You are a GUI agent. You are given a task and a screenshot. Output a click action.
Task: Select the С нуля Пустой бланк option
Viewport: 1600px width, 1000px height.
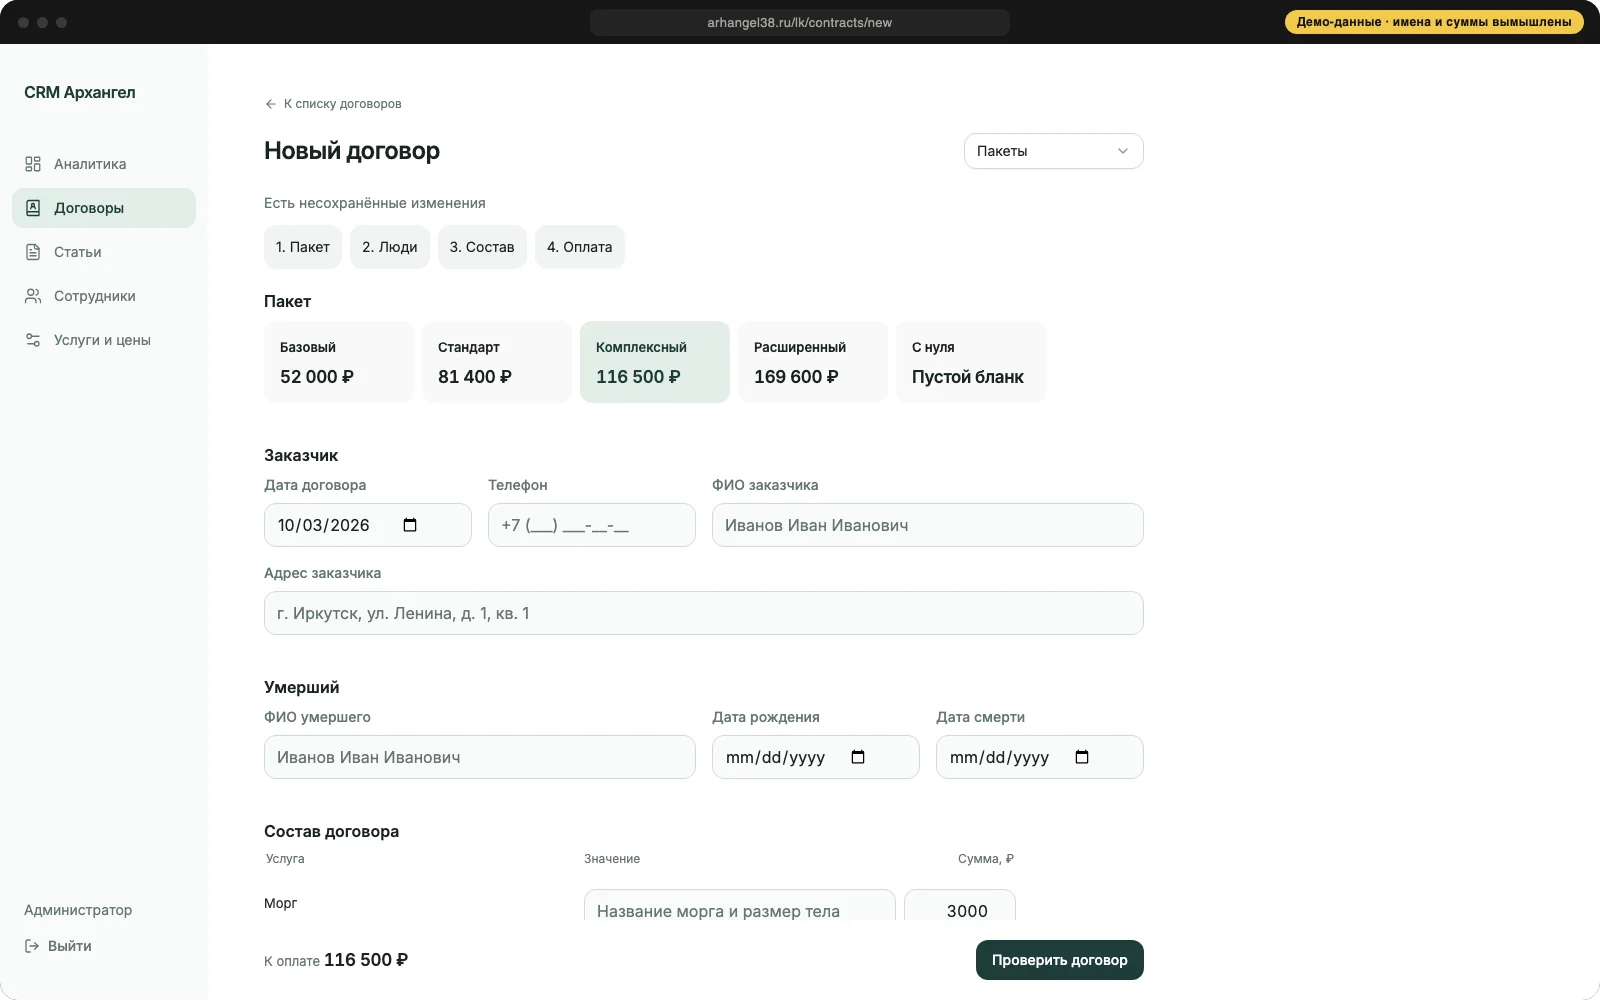coord(971,362)
